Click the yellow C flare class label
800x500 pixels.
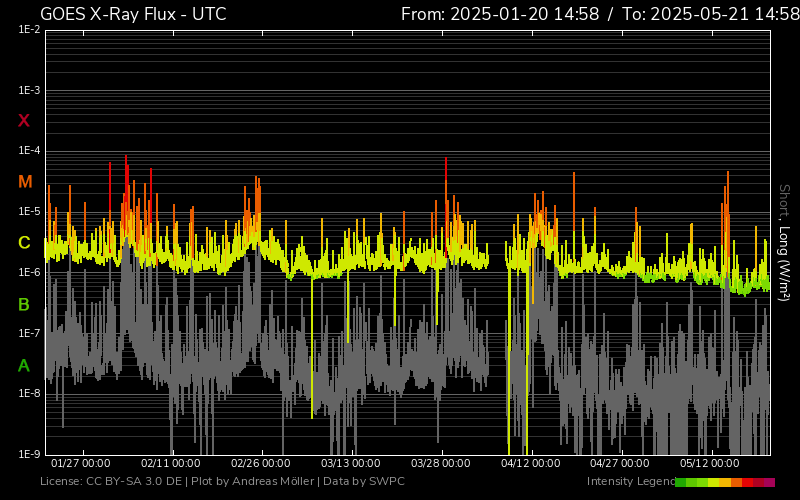click(x=24, y=243)
